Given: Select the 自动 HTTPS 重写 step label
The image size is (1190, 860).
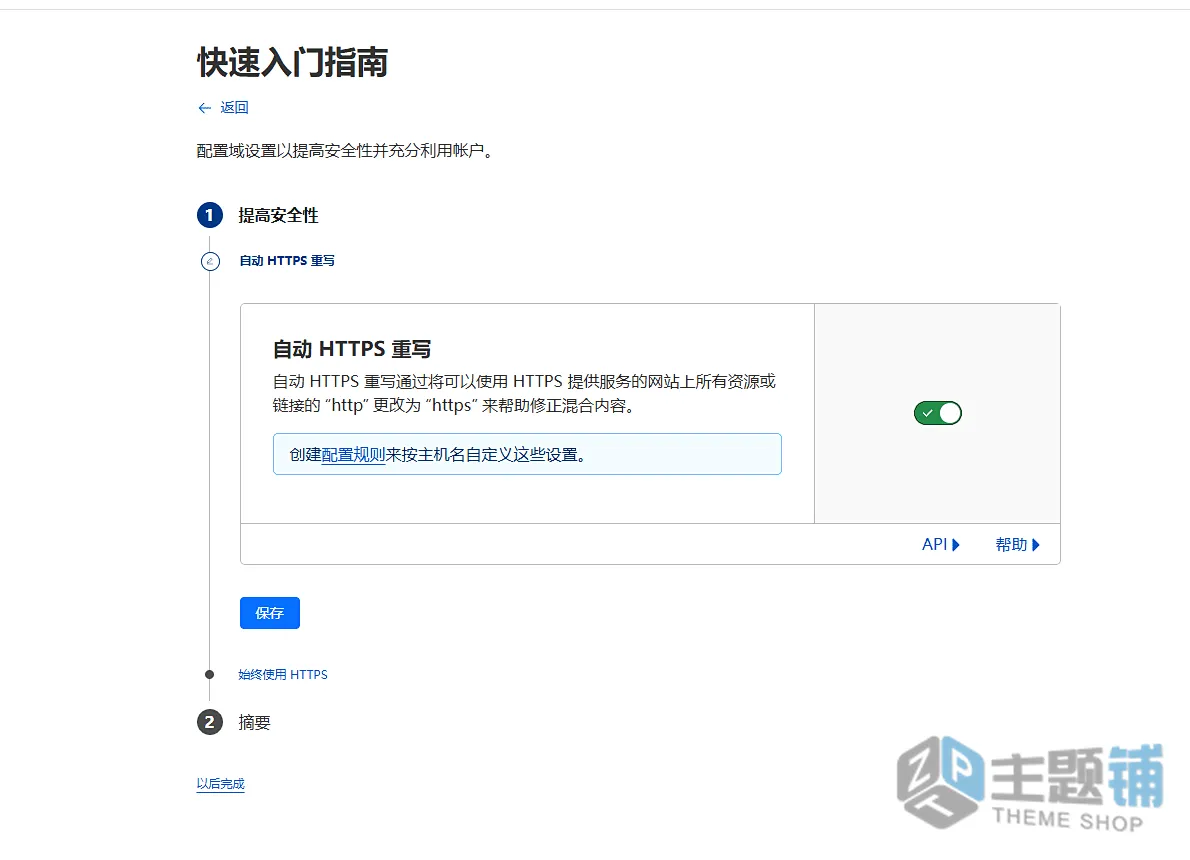Looking at the screenshot, I should point(287,260).
